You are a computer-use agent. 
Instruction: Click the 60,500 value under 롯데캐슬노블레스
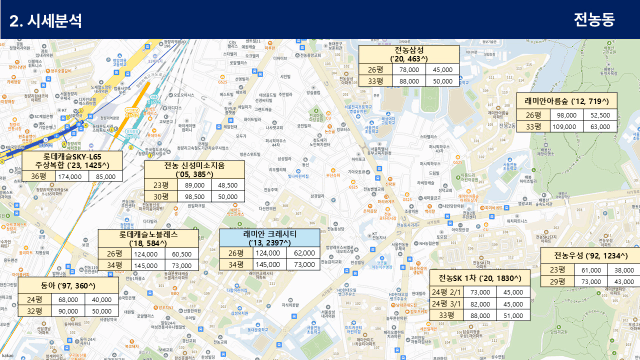pyautogui.click(x=182, y=254)
